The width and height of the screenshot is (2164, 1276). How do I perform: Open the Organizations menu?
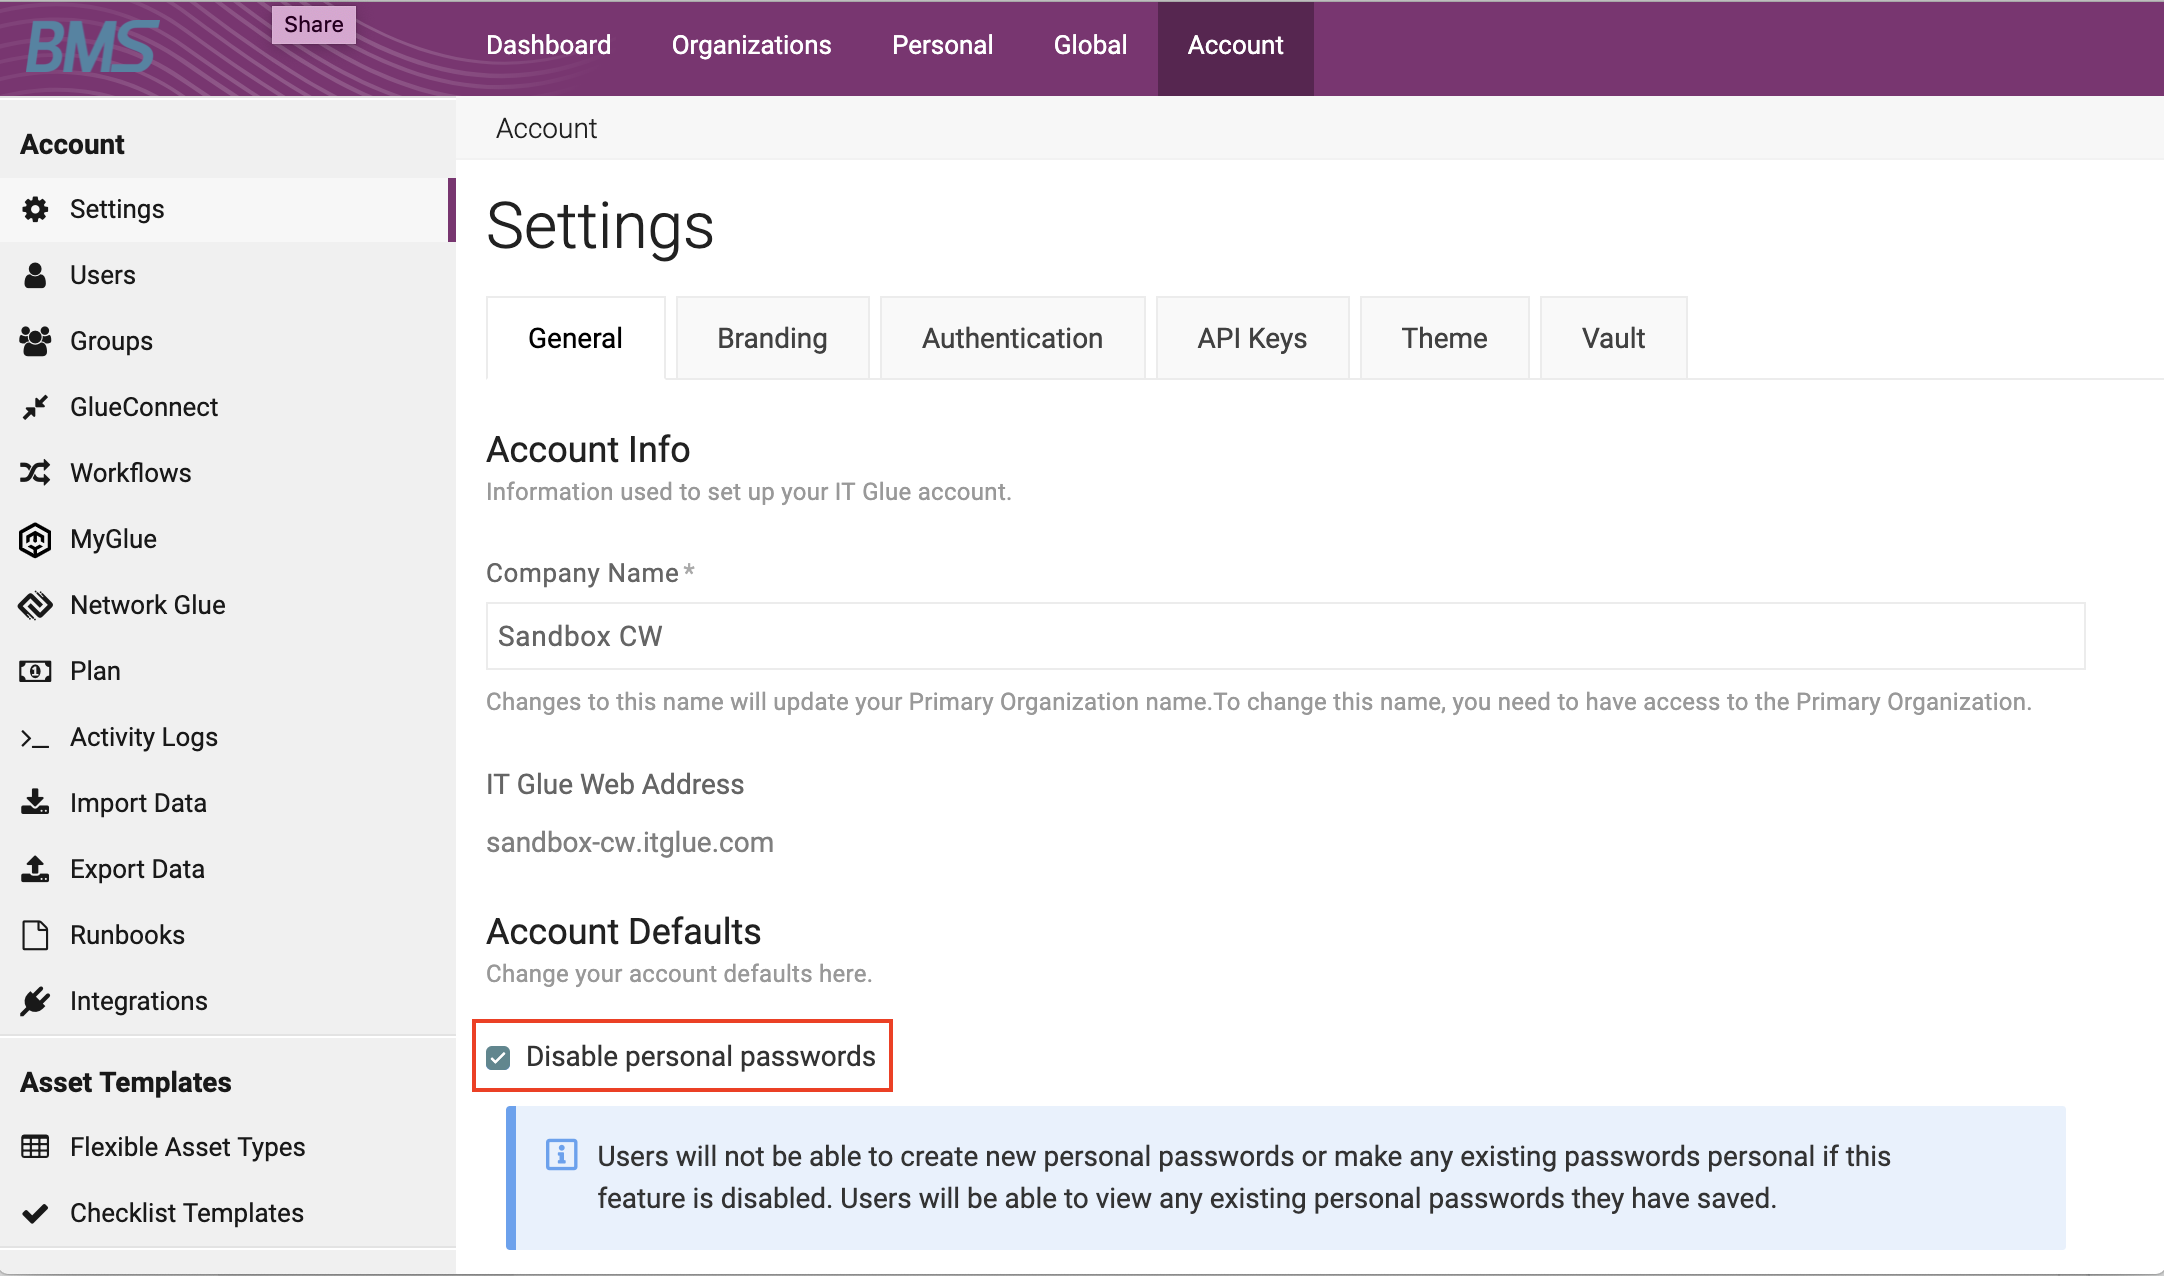(x=751, y=46)
